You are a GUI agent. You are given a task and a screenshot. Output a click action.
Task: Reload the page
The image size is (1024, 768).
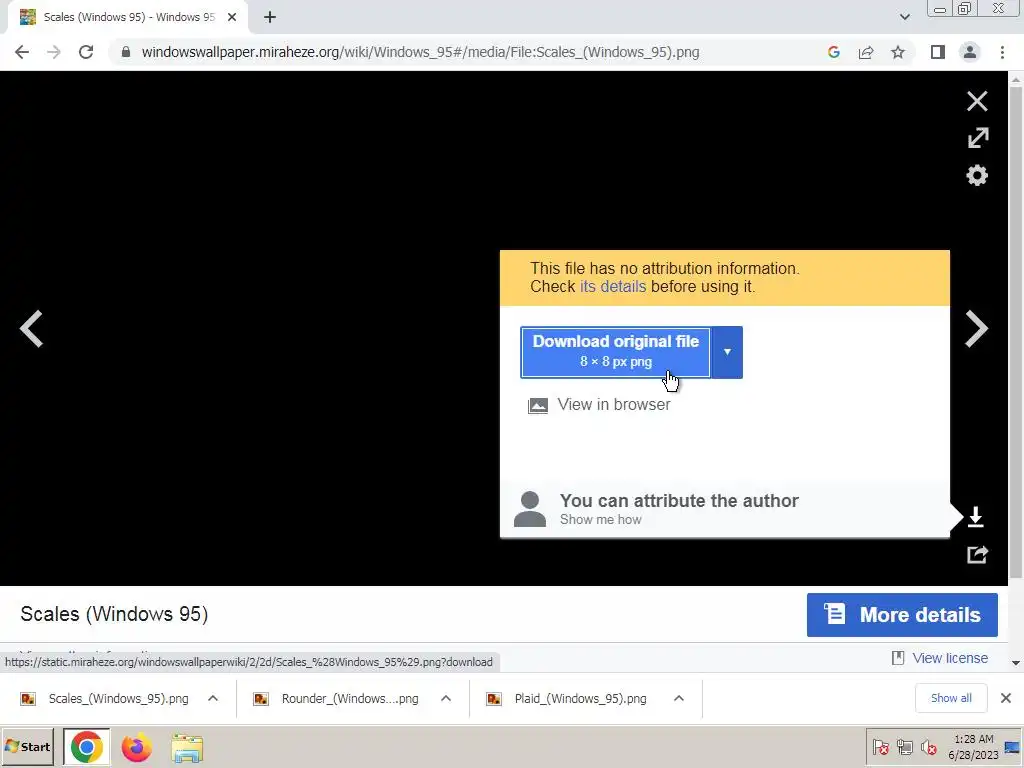pos(86,52)
